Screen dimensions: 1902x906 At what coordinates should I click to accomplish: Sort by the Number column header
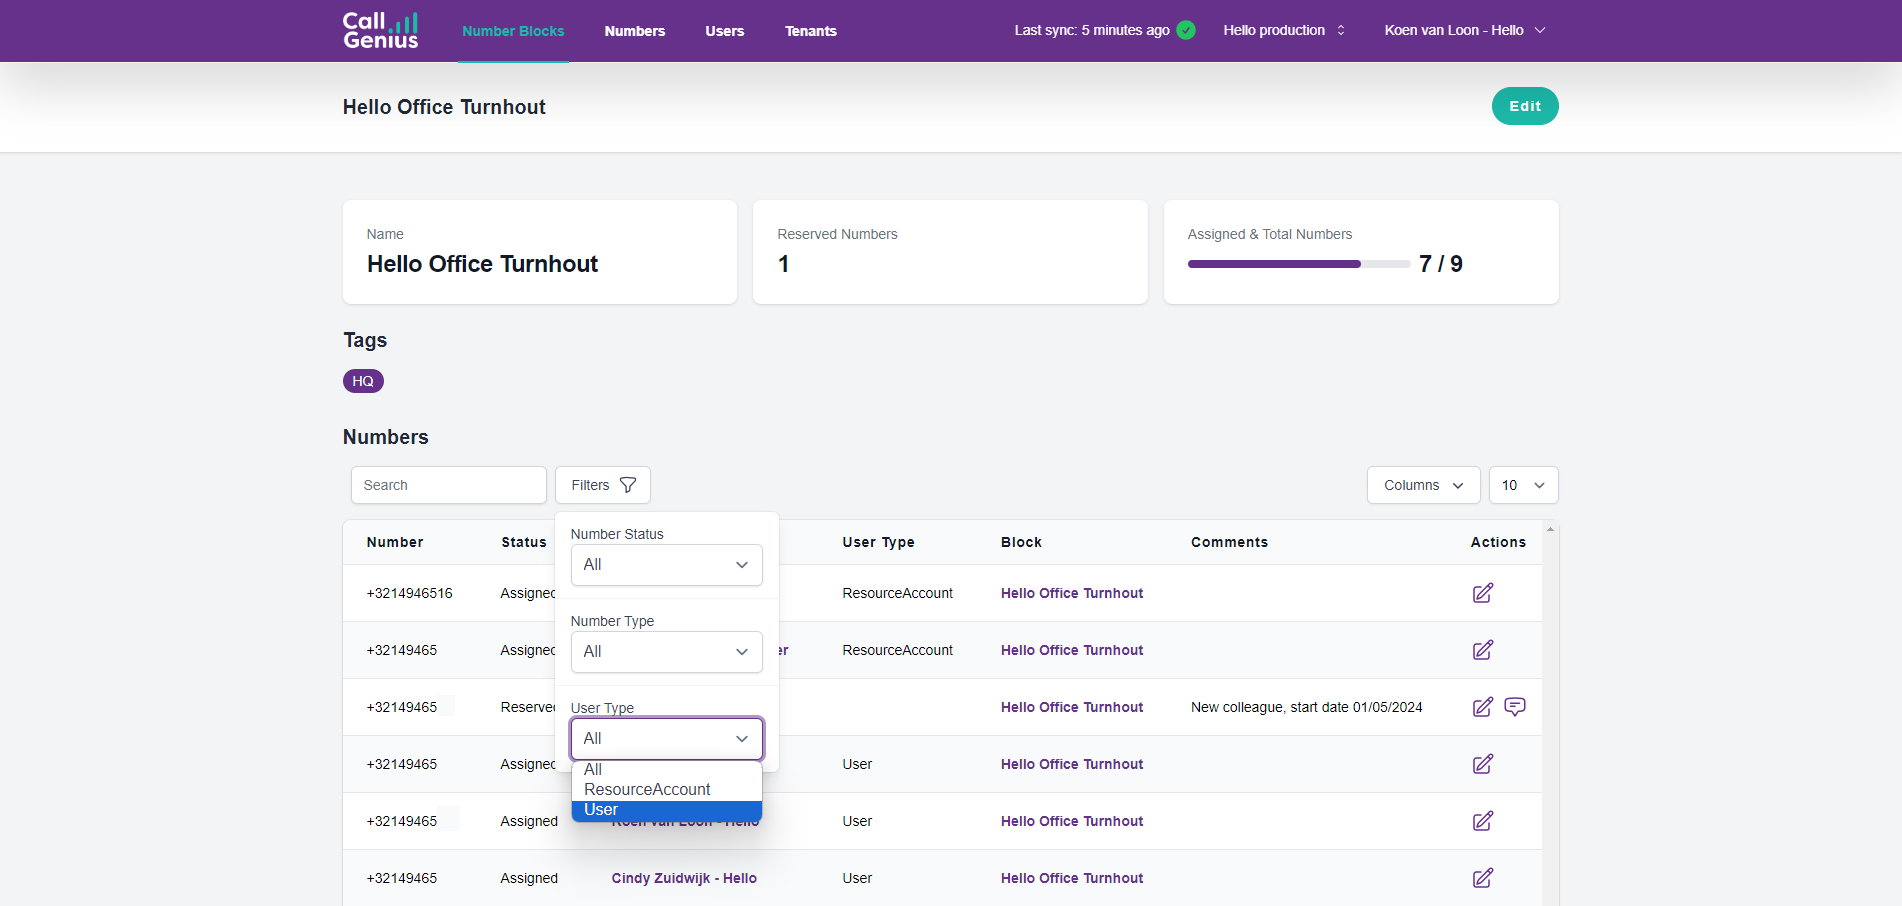point(395,542)
